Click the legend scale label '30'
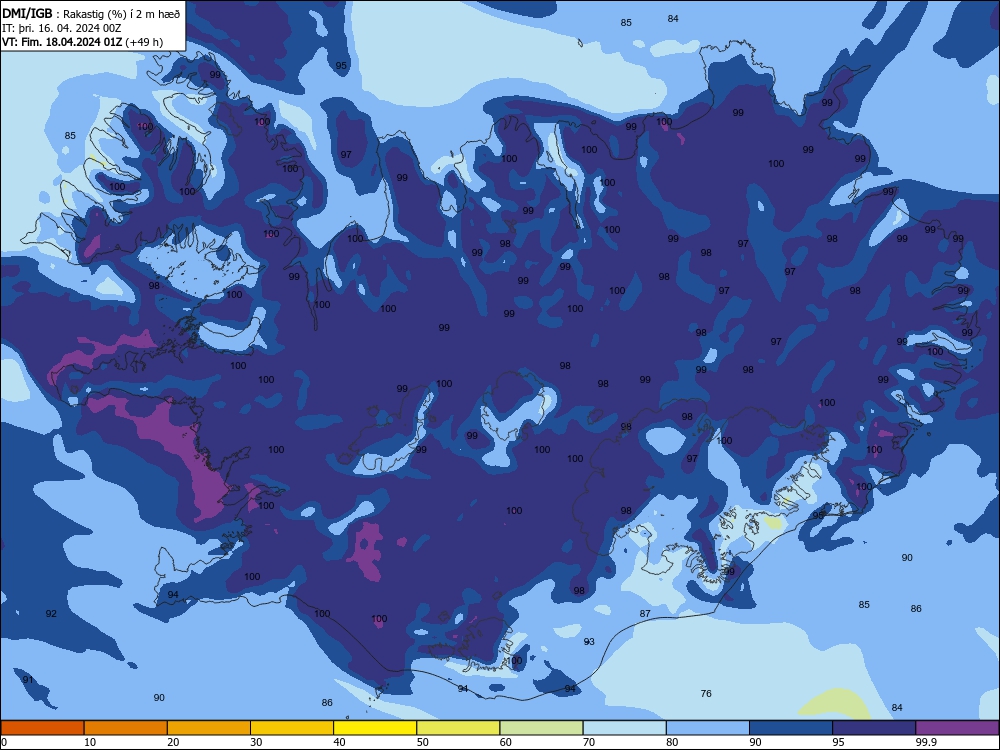Screen dimensions: 1000x750 coord(256,742)
